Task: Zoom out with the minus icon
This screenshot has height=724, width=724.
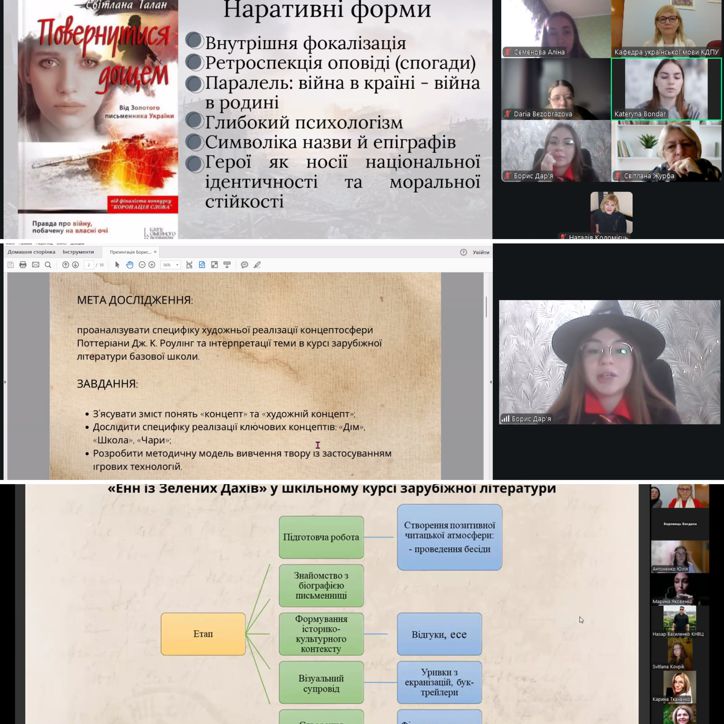Action: (142, 265)
